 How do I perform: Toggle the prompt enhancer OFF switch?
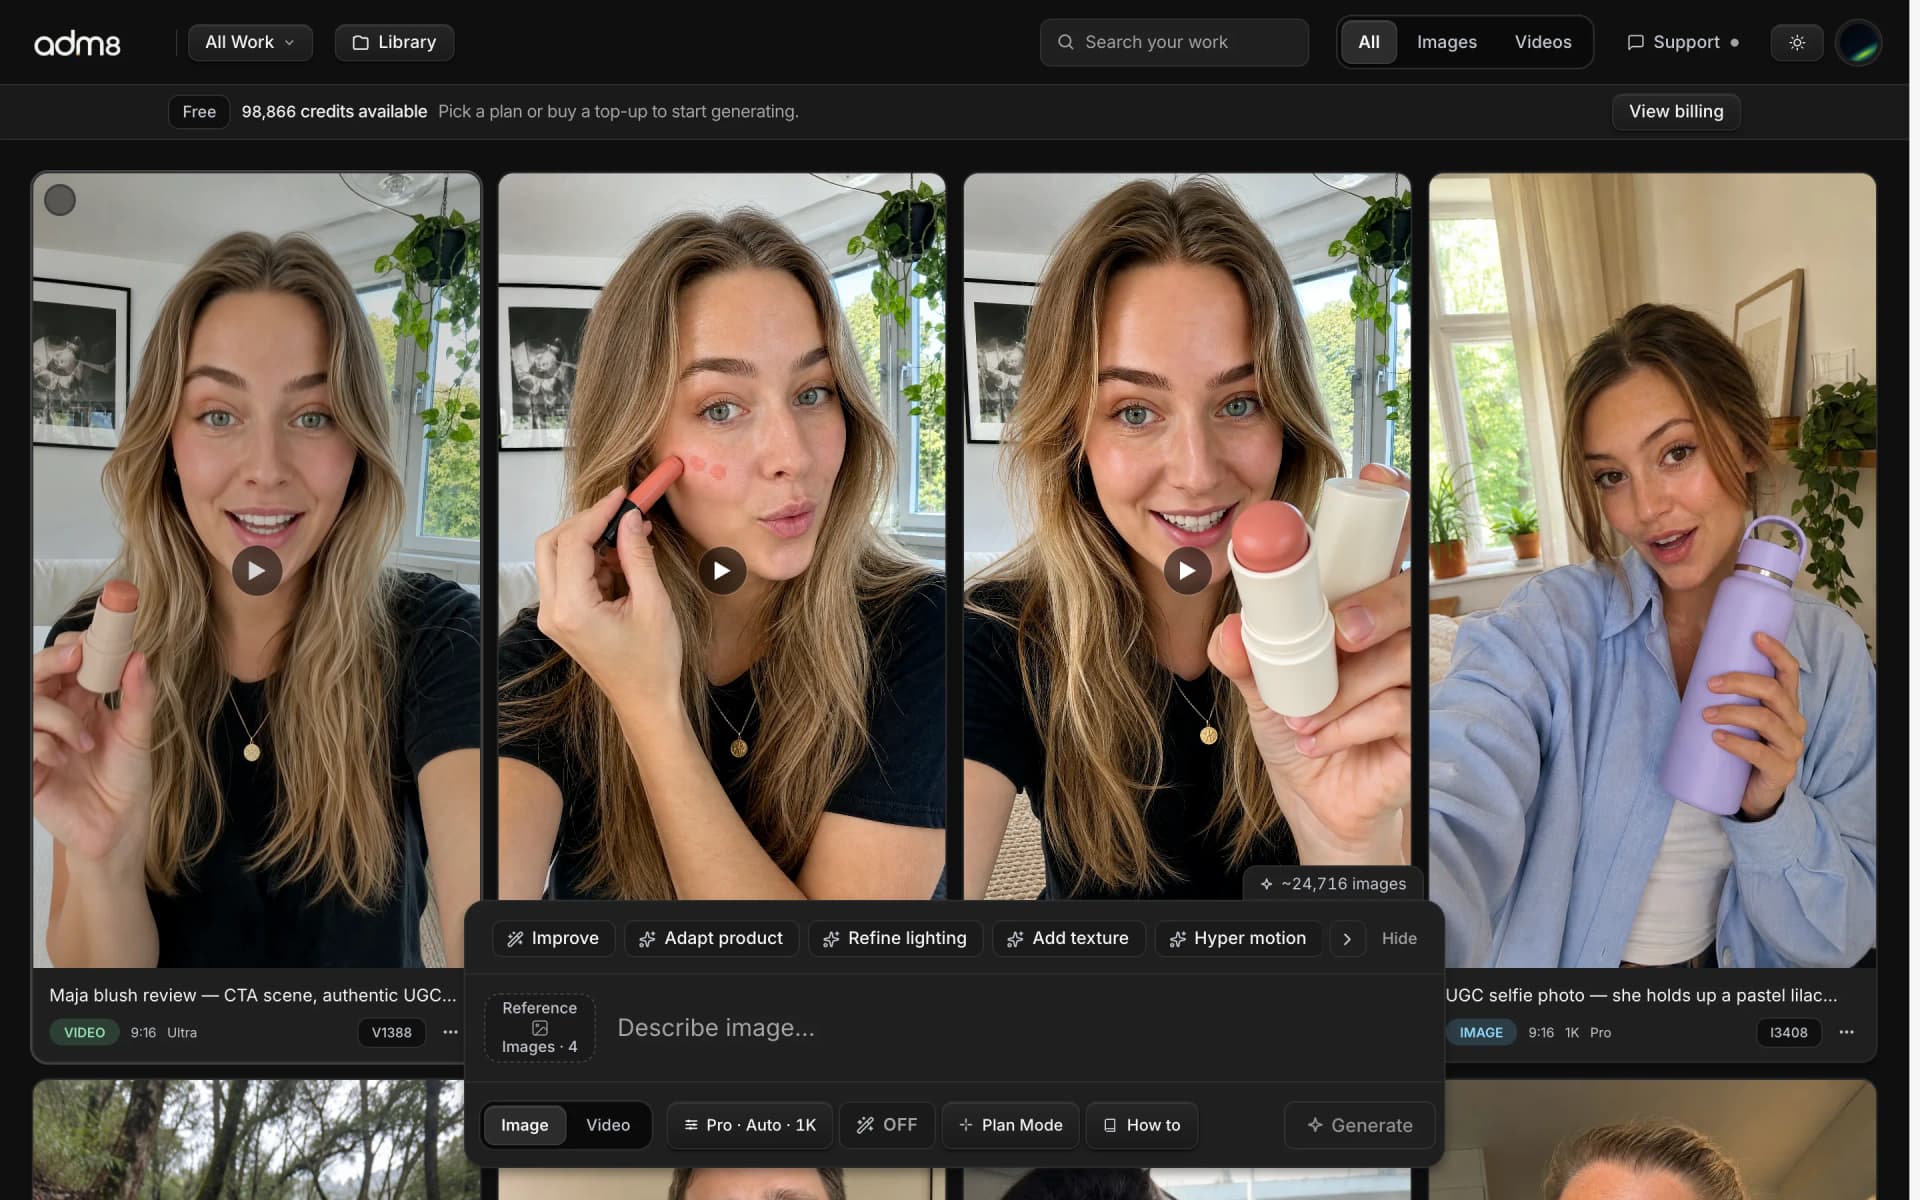[887, 1125]
